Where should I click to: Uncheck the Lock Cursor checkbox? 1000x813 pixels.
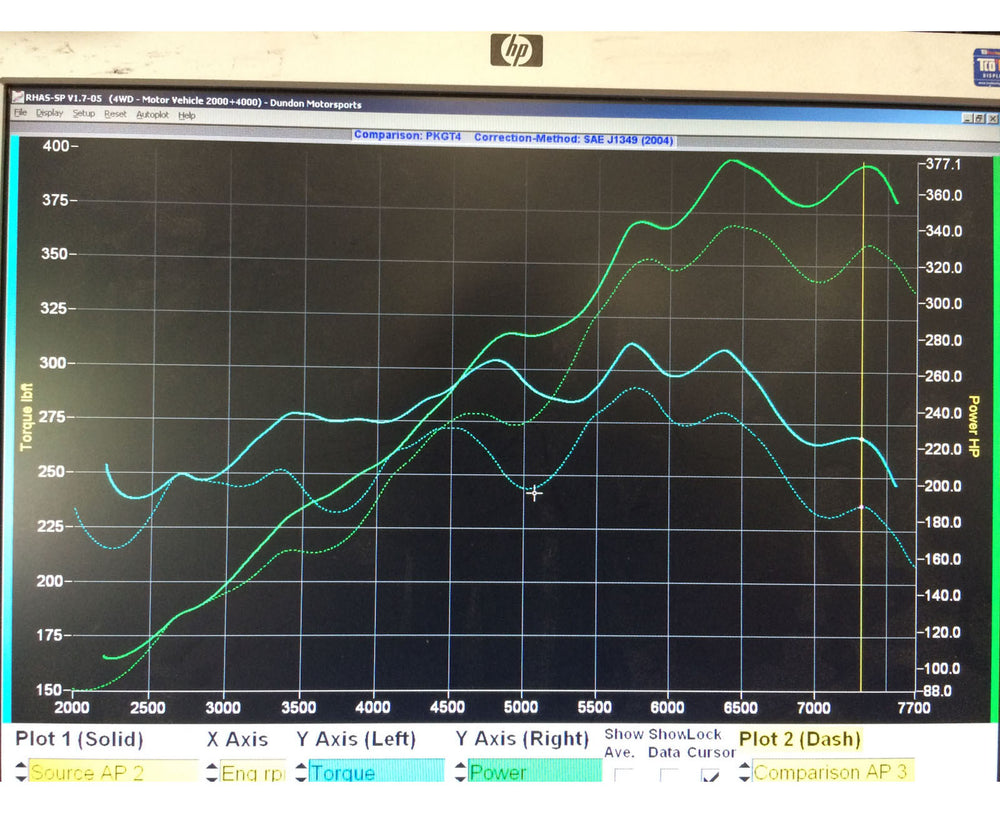point(710,774)
